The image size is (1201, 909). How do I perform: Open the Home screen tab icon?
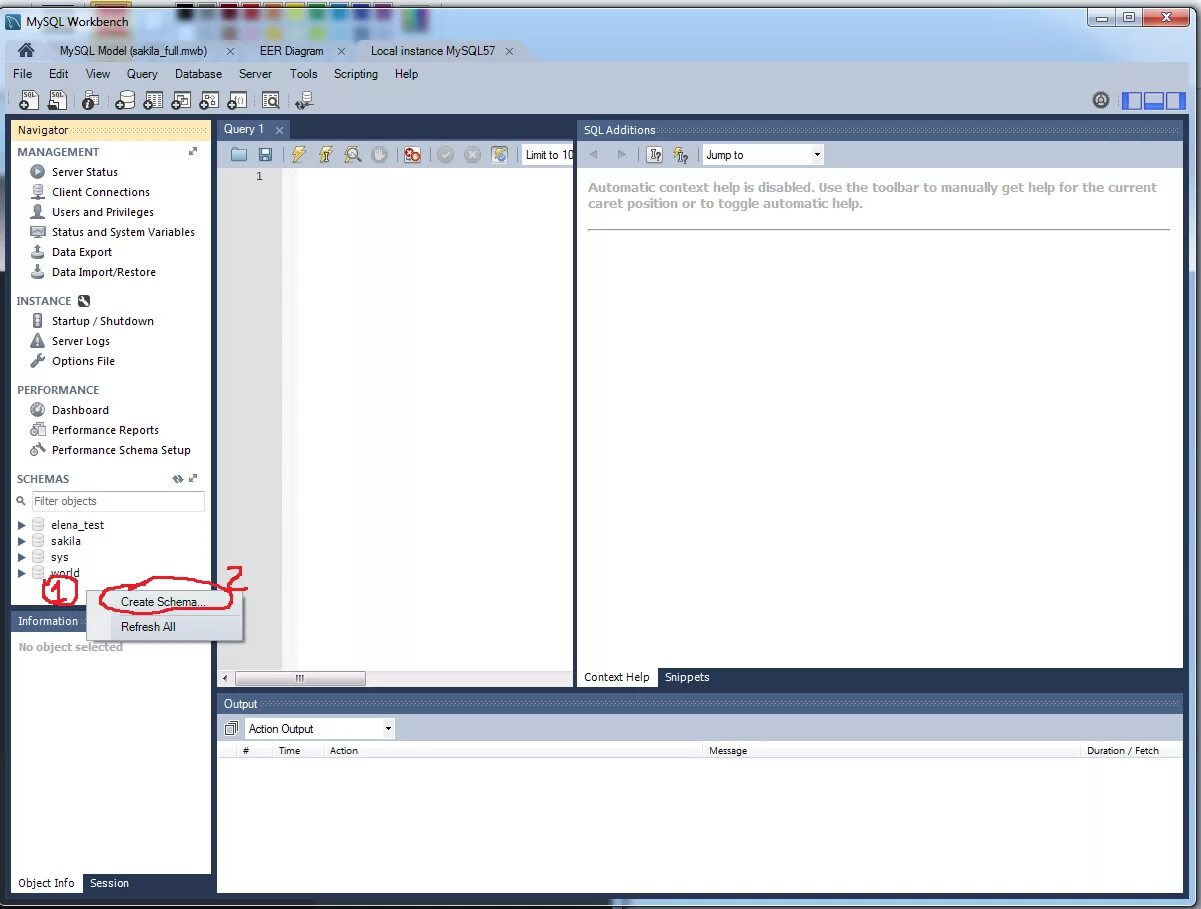(x=26, y=51)
